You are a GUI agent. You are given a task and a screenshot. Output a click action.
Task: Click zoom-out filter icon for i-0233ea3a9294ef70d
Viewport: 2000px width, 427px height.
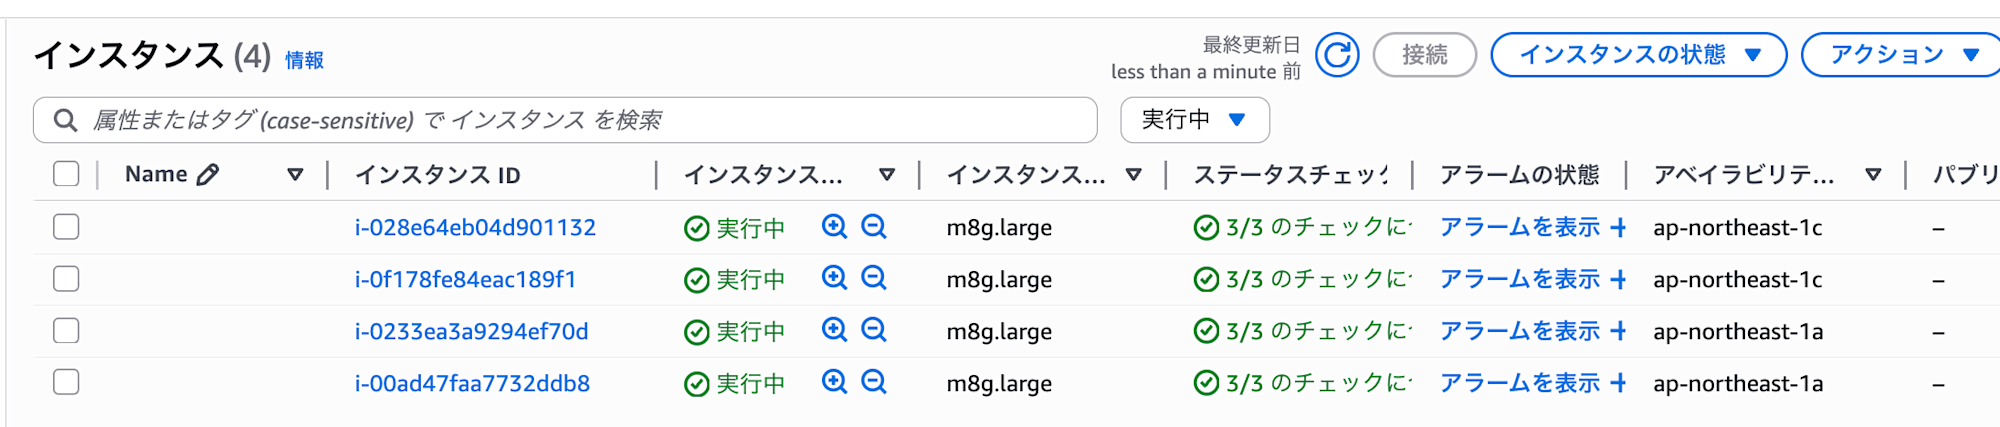point(874,331)
